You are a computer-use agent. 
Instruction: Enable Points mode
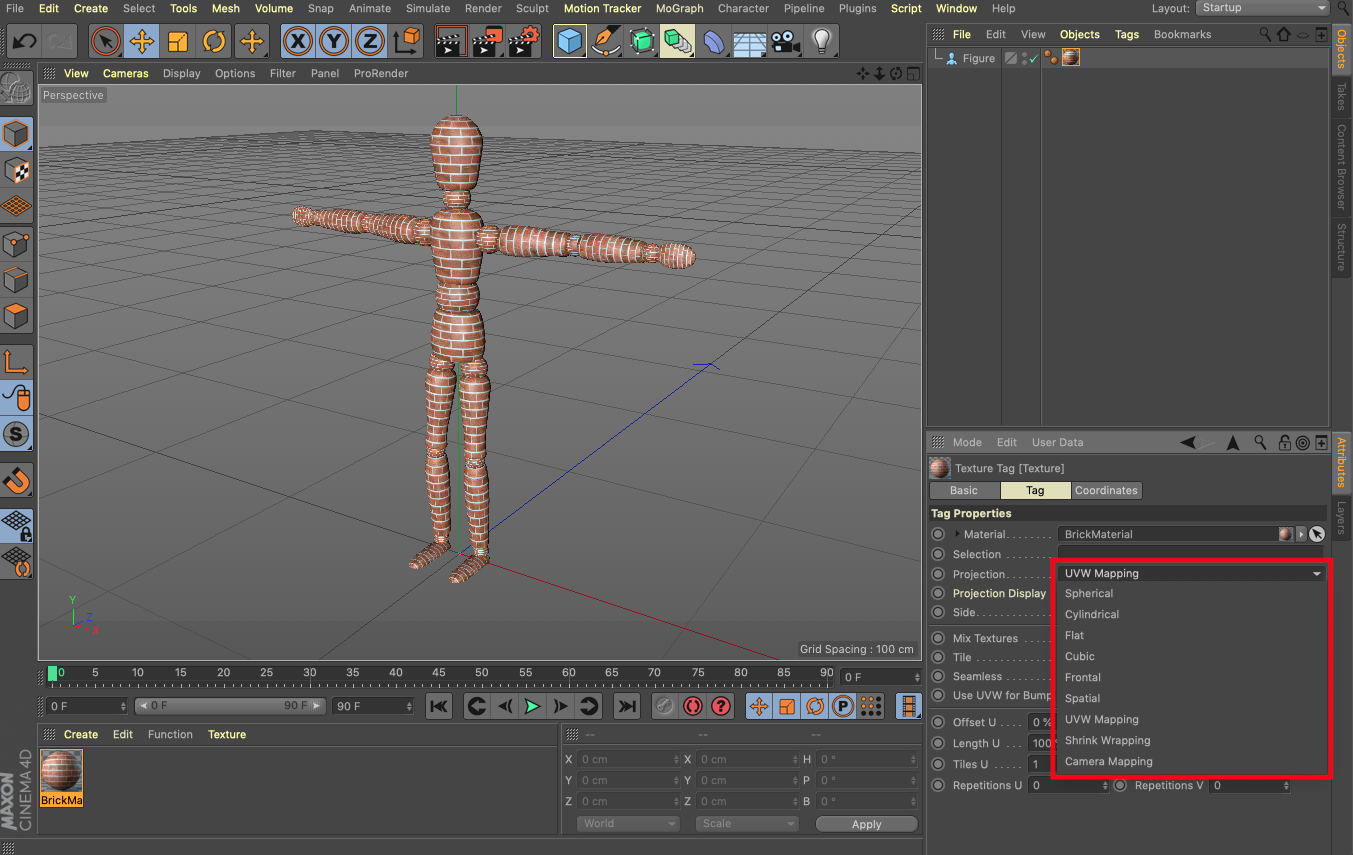click(x=16, y=243)
